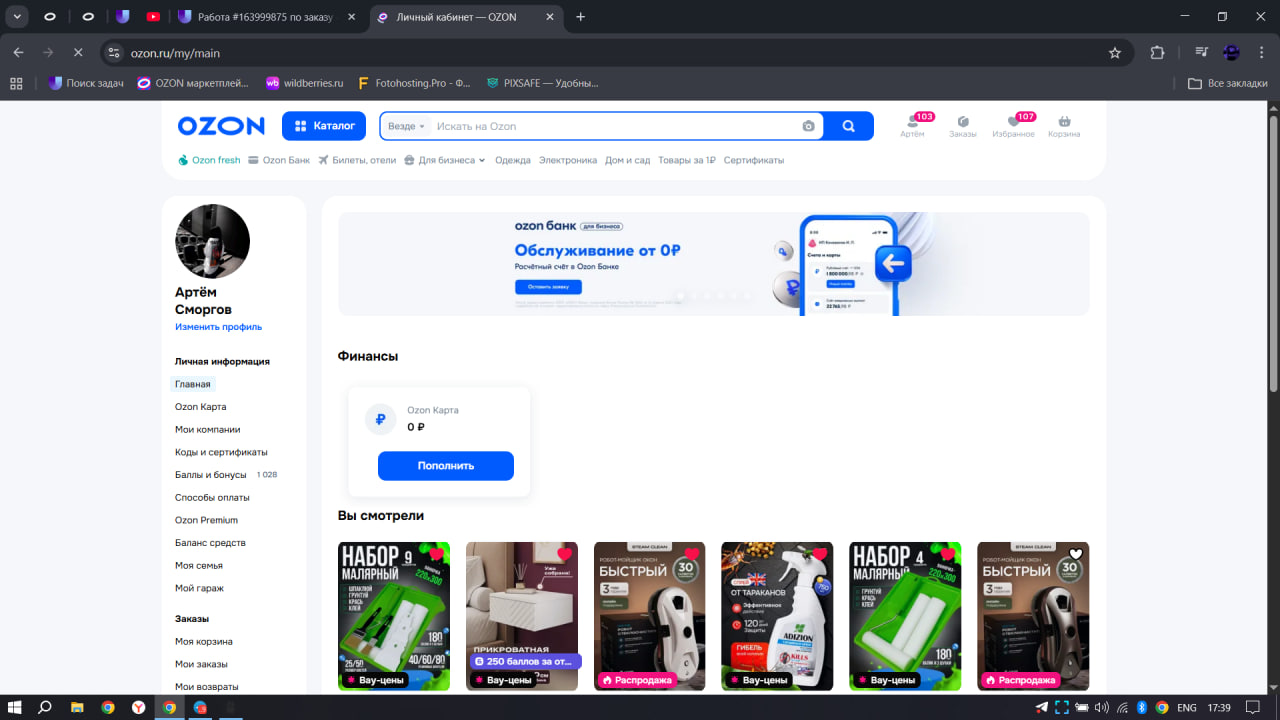Open the wildberries.ru bookmark
This screenshot has height=720, width=1280.
304,83
